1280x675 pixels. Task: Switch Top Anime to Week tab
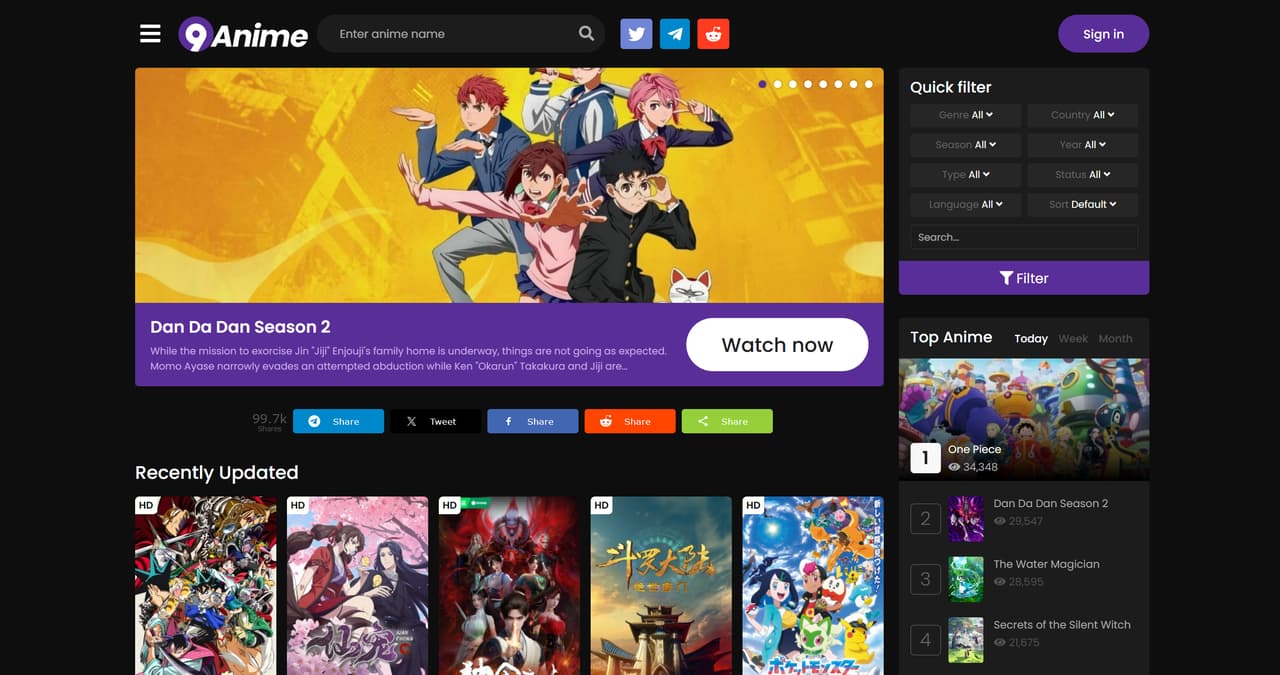[x=1073, y=338]
